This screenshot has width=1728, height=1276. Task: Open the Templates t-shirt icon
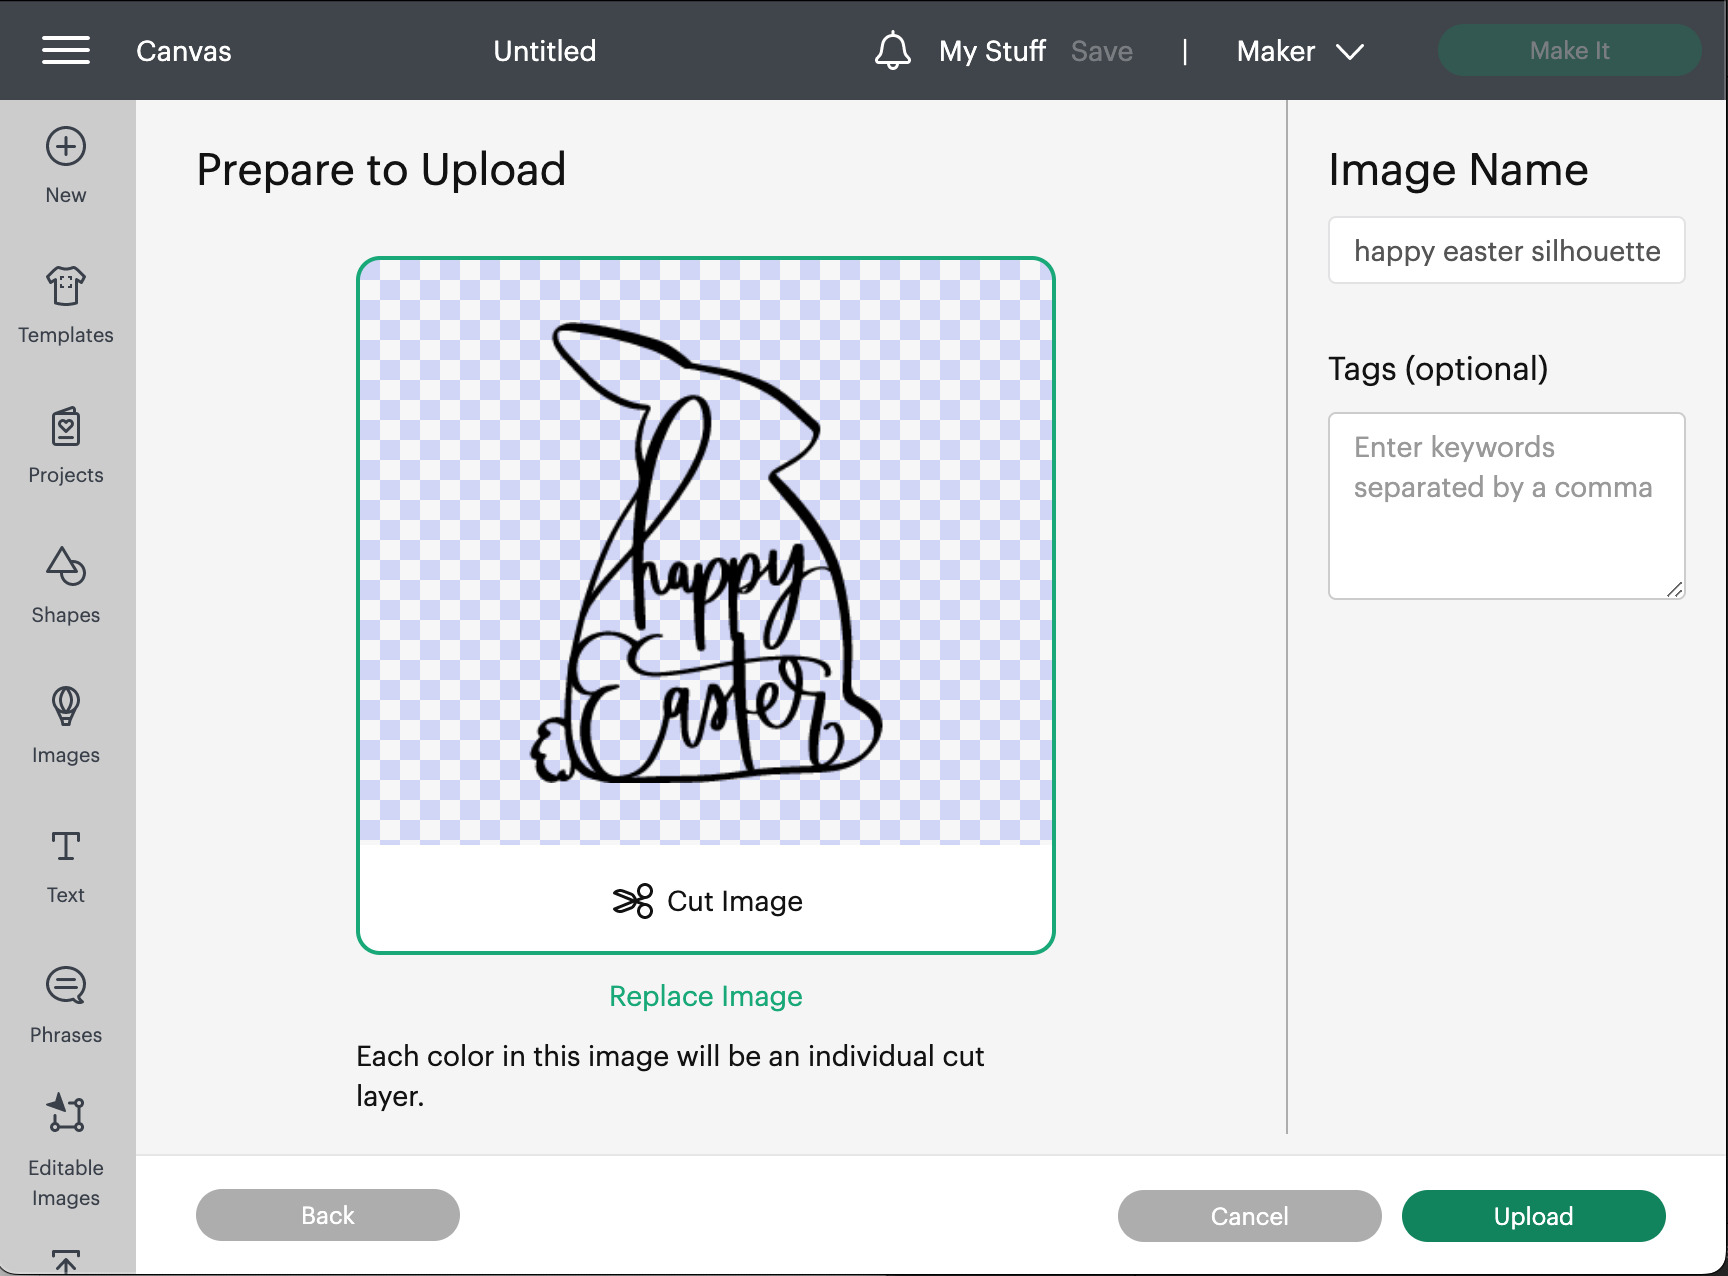(66, 287)
